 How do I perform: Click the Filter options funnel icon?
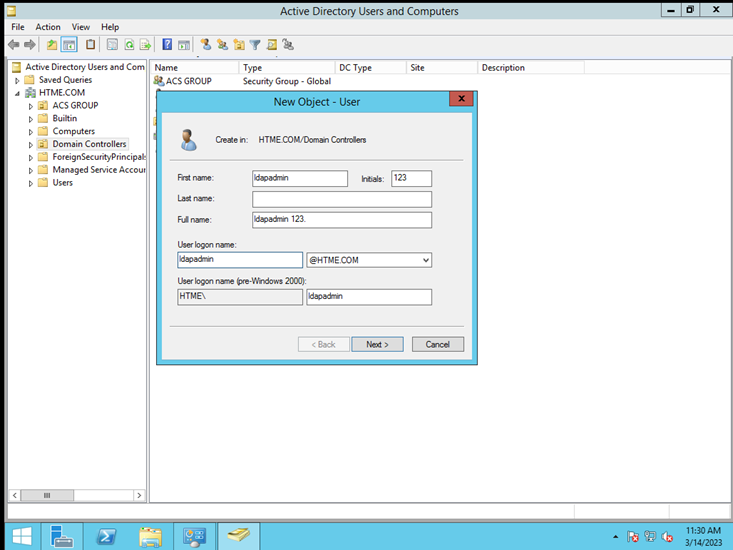coord(255,45)
